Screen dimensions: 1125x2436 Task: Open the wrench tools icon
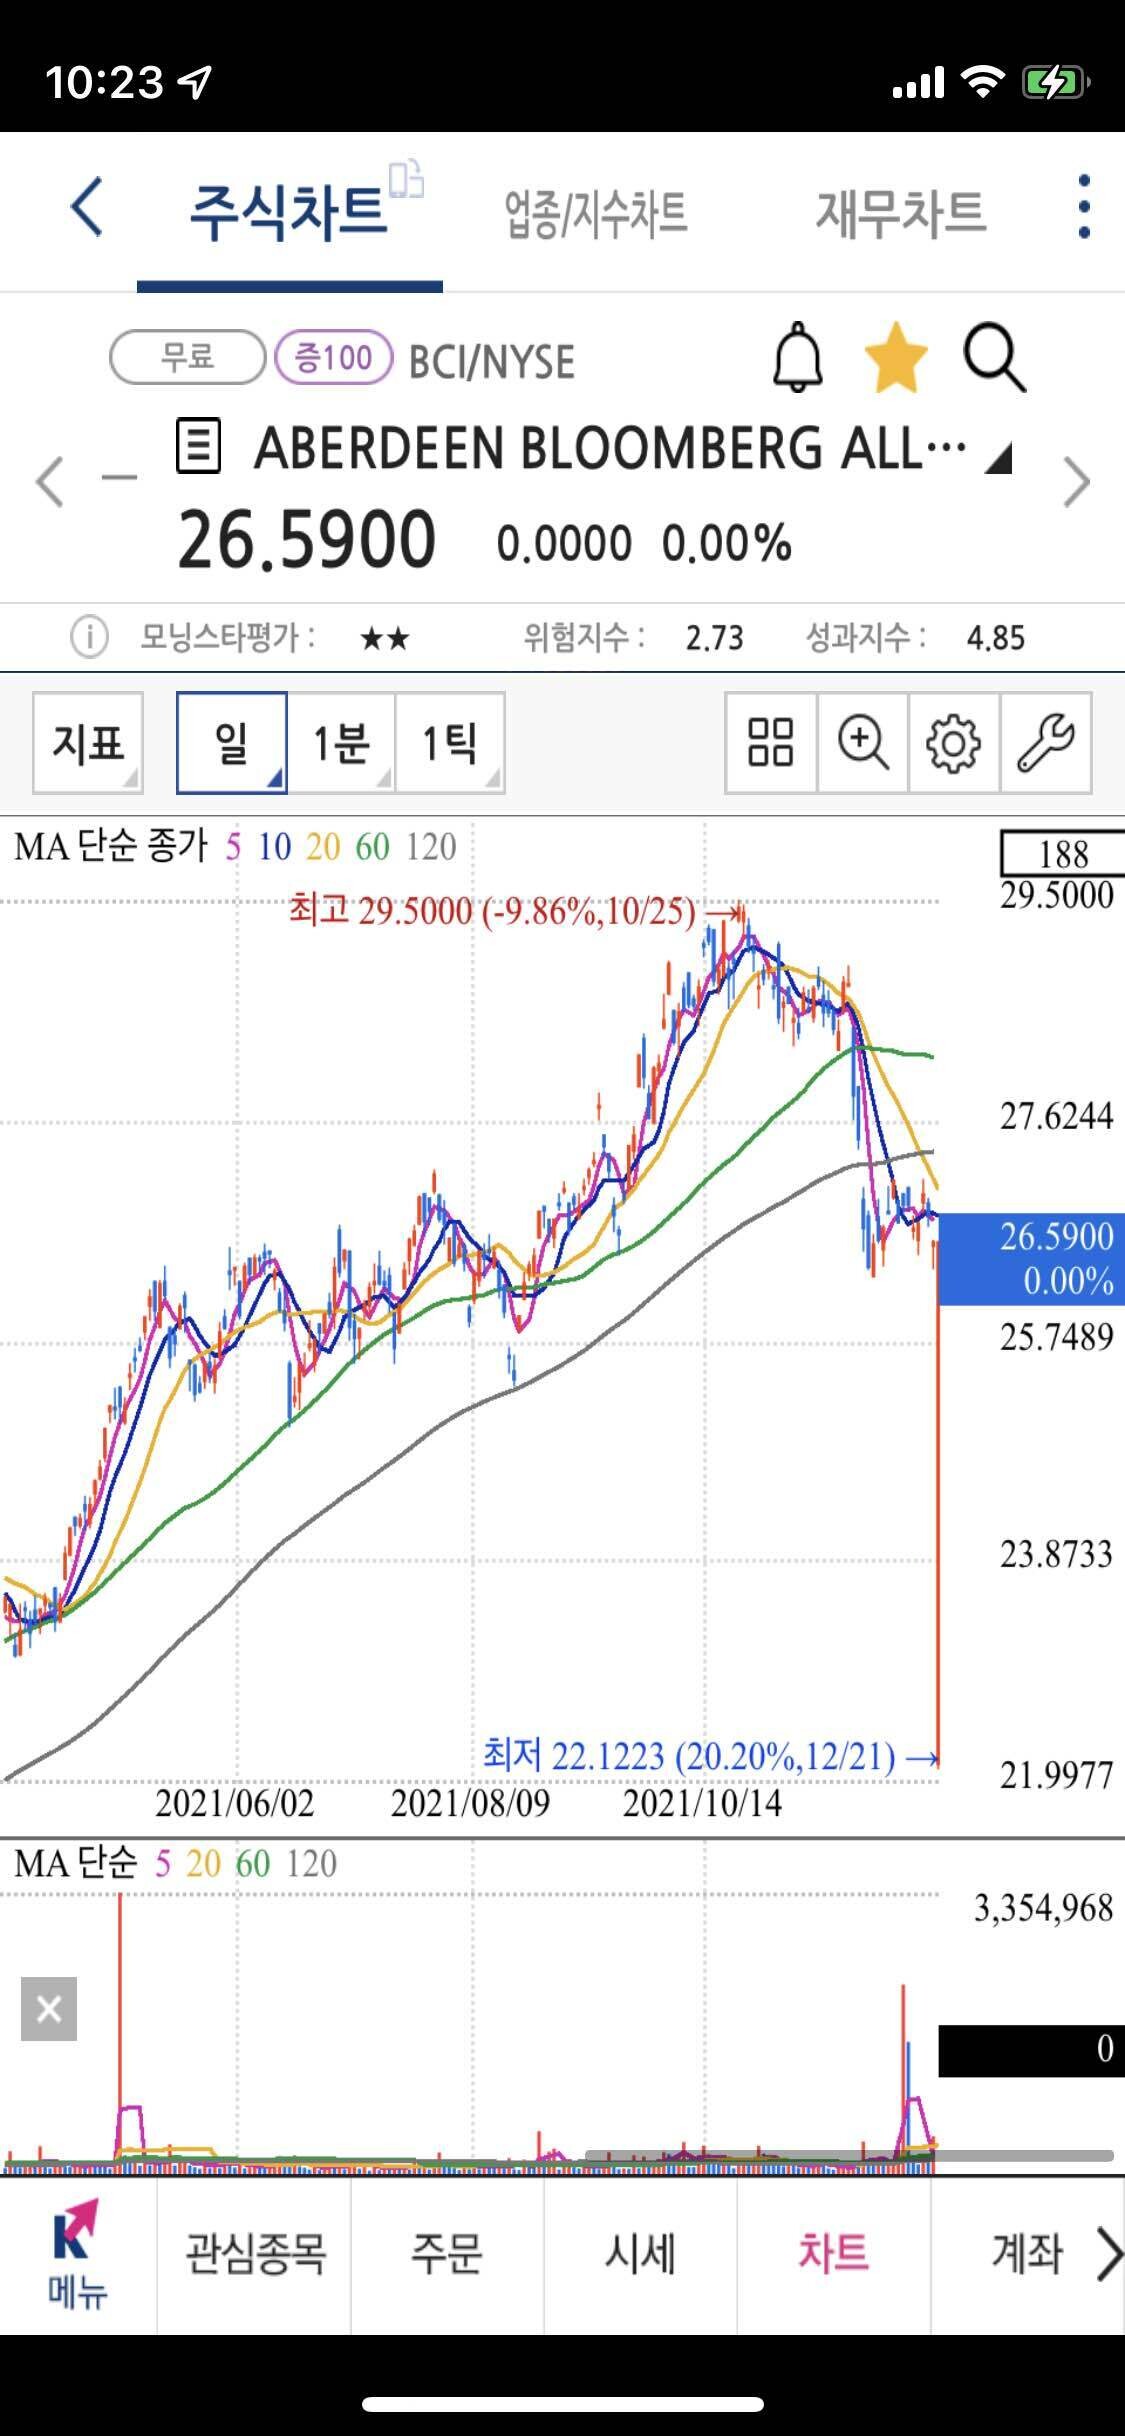(x=1045, y=743)
